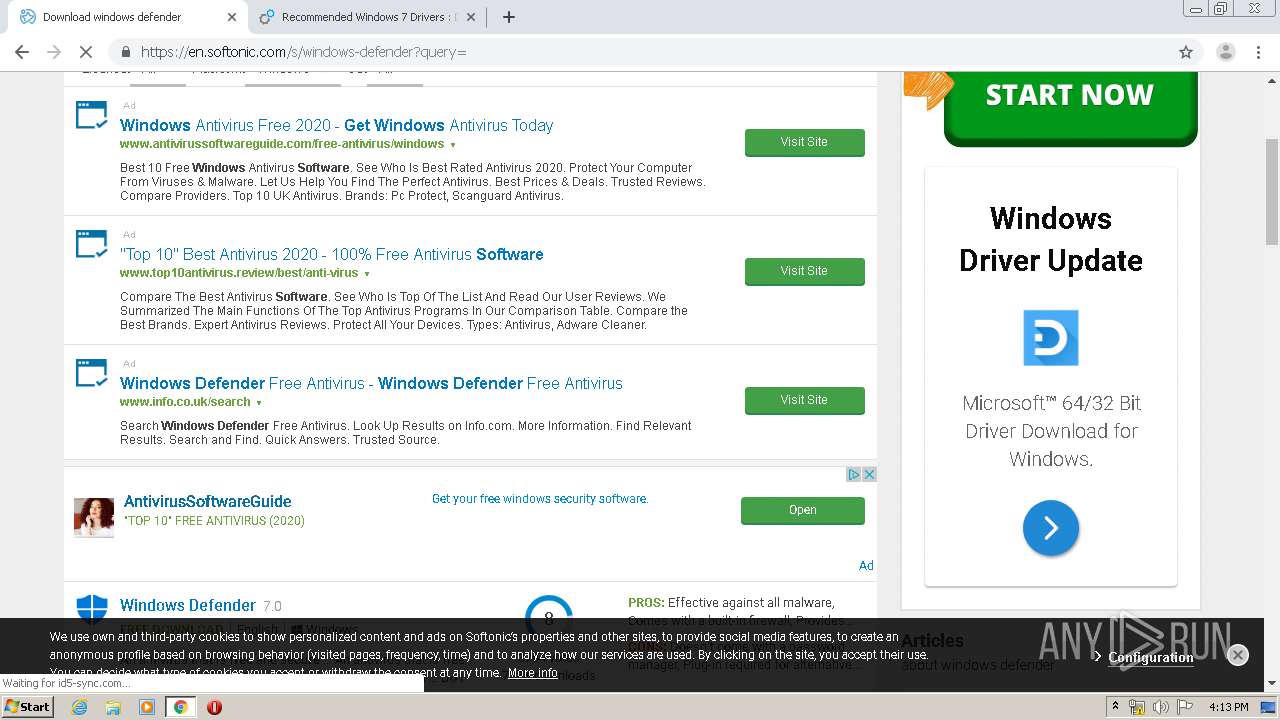Visit Site for antivirussoftwareguide.com ad
This screenshot has width=1280, height=720.
pyautogui.click(x=804, y=142)
